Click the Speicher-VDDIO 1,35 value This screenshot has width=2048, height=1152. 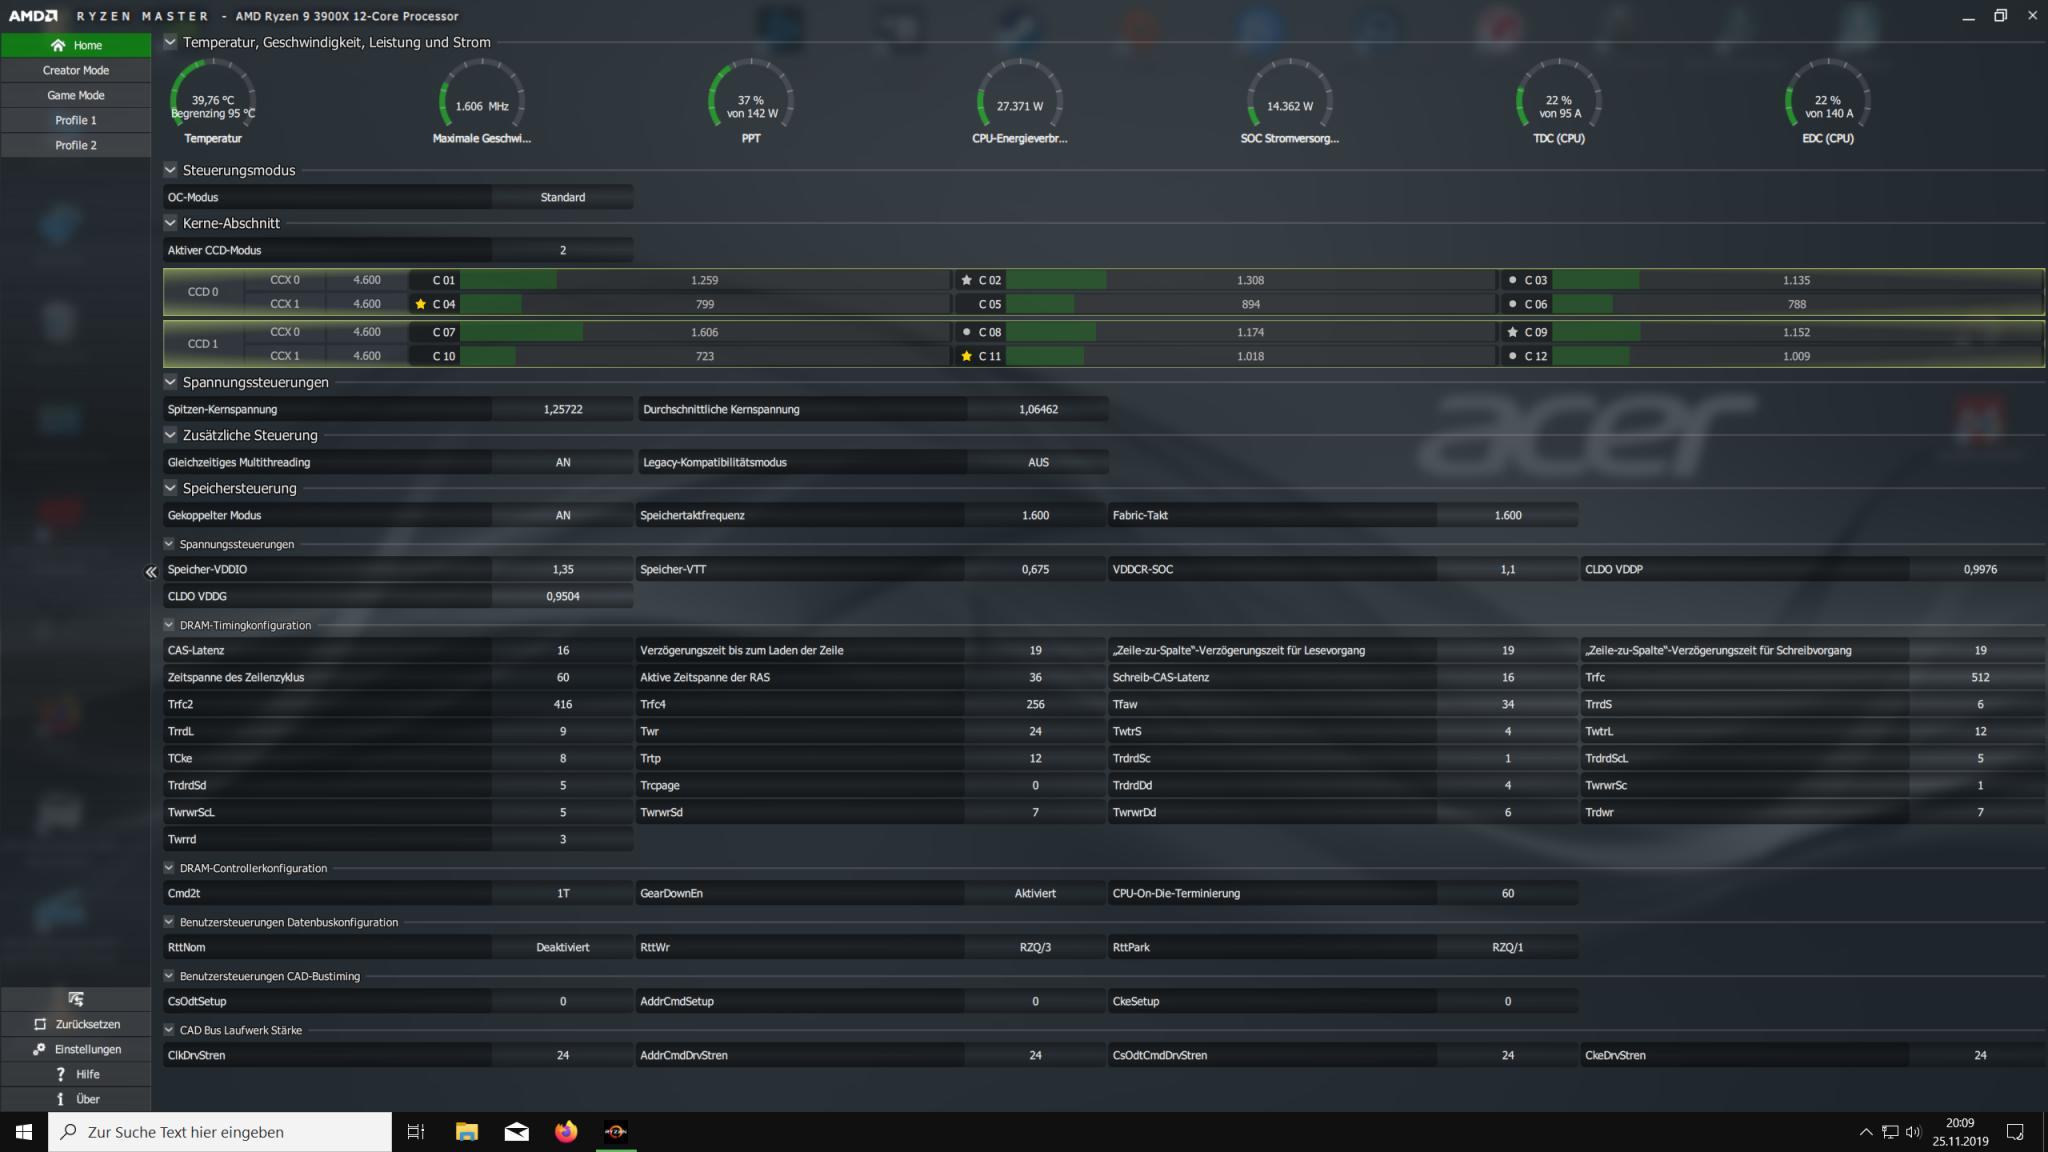(562, 569)
